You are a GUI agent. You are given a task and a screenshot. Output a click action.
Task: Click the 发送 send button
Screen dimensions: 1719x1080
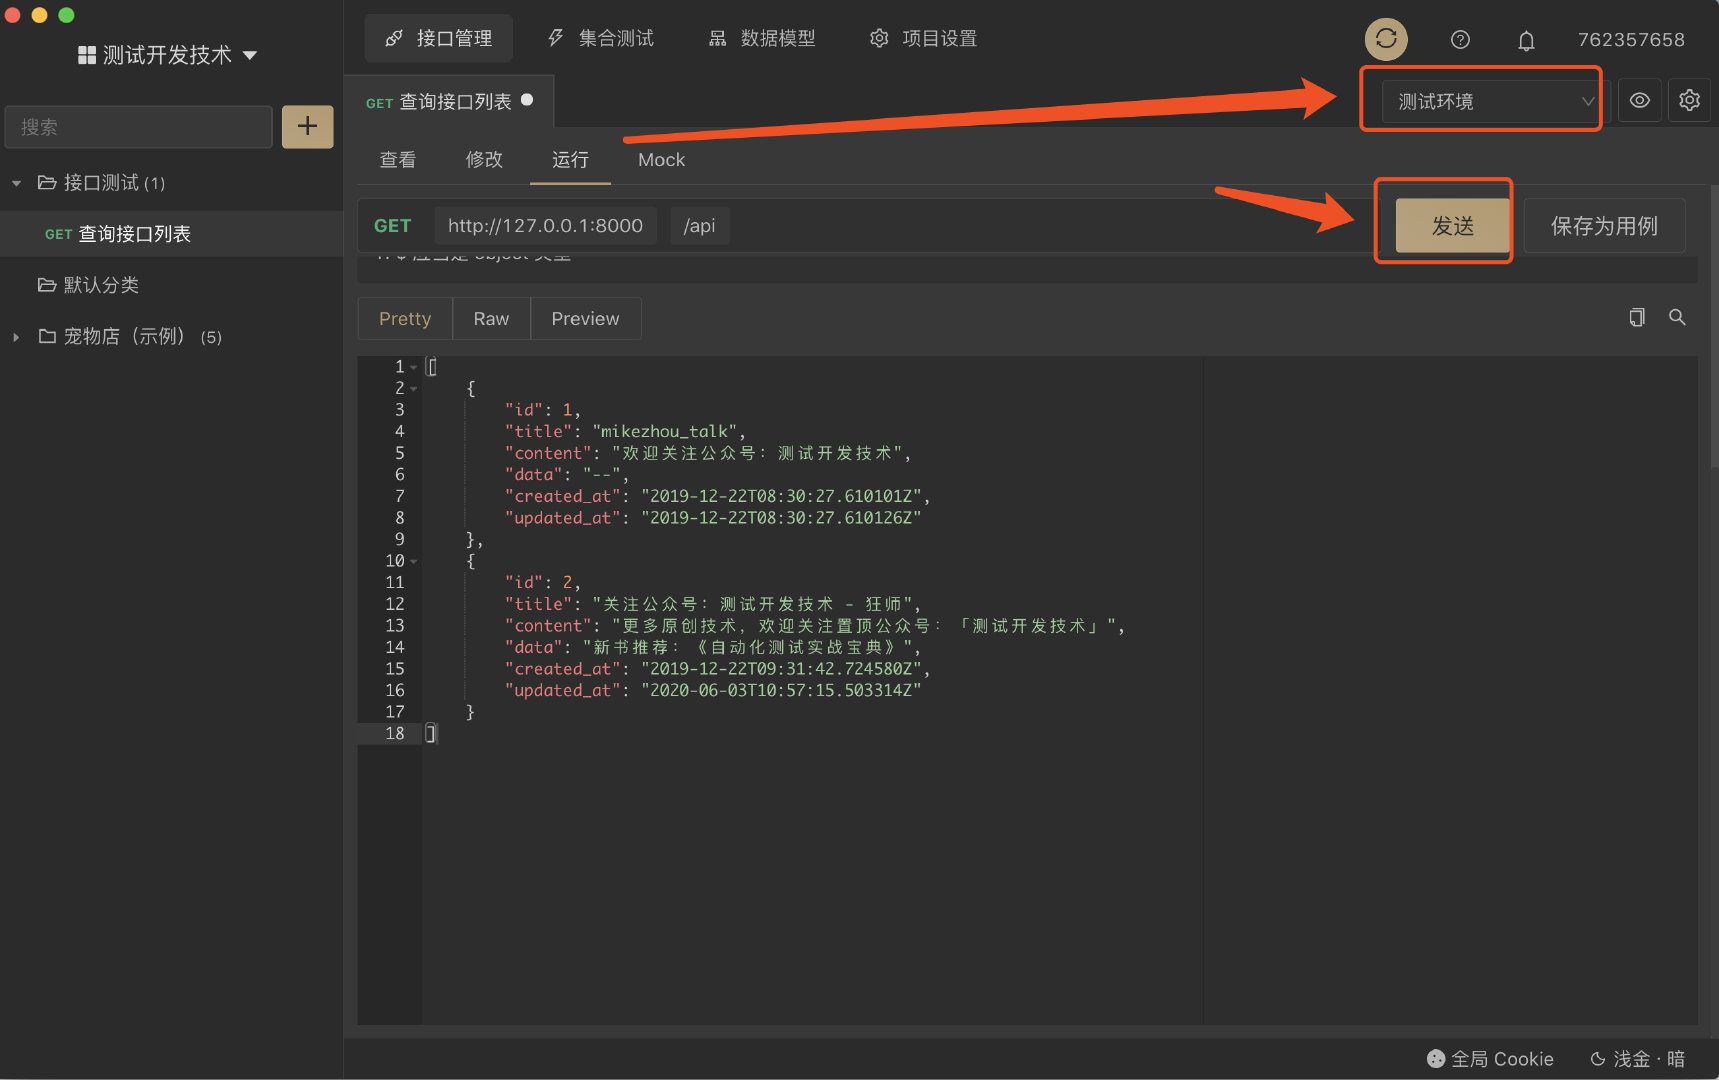click(1452, 225)
